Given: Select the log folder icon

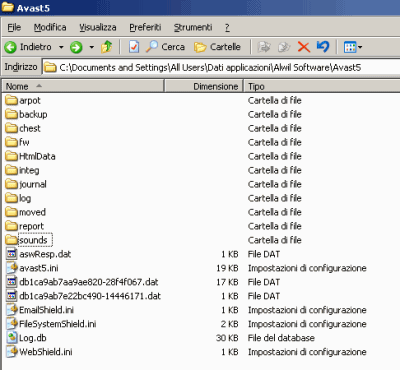Looking at the screenshot, I should coord(12,198).
